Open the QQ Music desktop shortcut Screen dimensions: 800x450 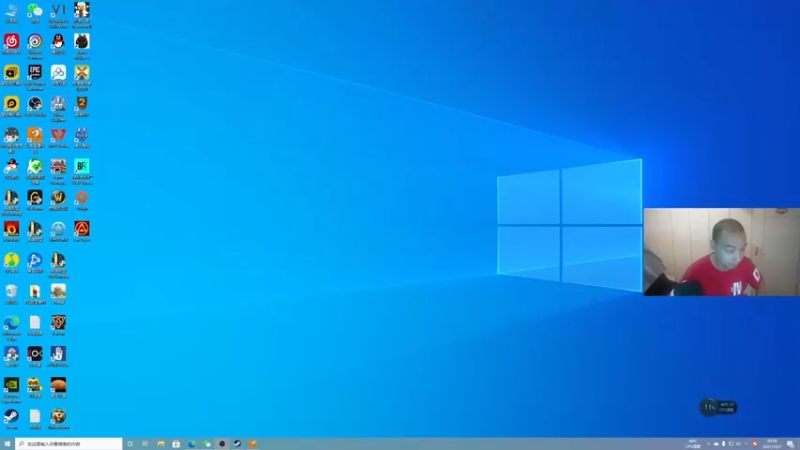[11, 262]
